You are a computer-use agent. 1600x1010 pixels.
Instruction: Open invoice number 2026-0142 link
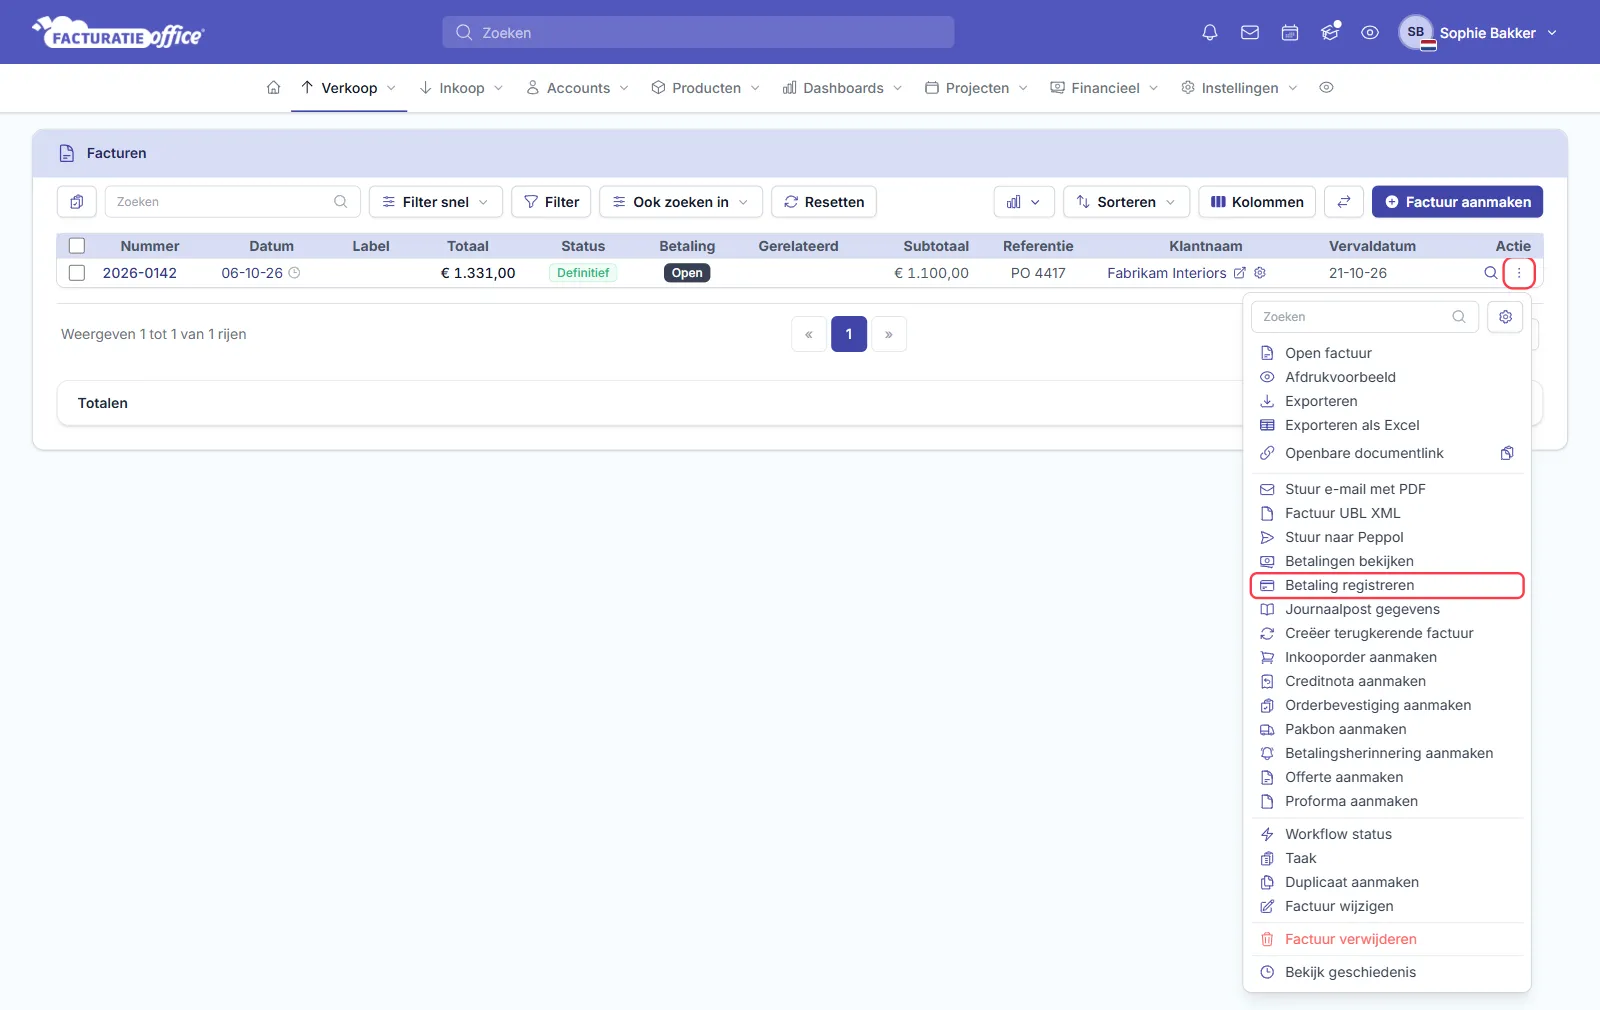click(x=140, y=273)
